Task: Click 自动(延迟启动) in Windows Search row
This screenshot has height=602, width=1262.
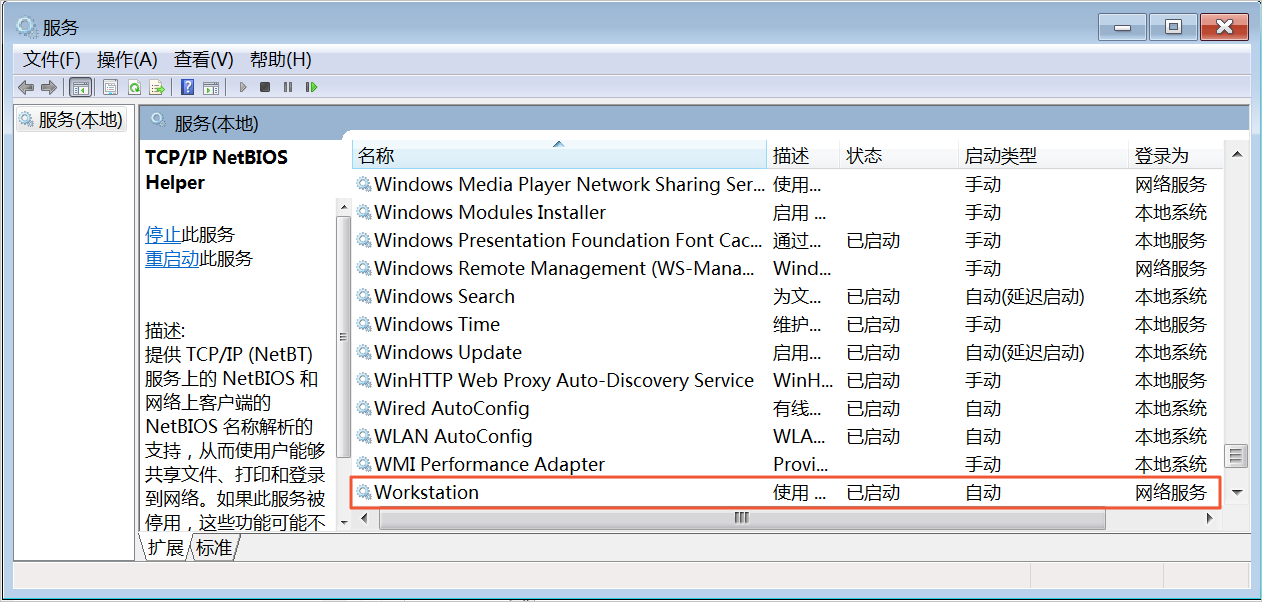Action: tap(1024, 296)
